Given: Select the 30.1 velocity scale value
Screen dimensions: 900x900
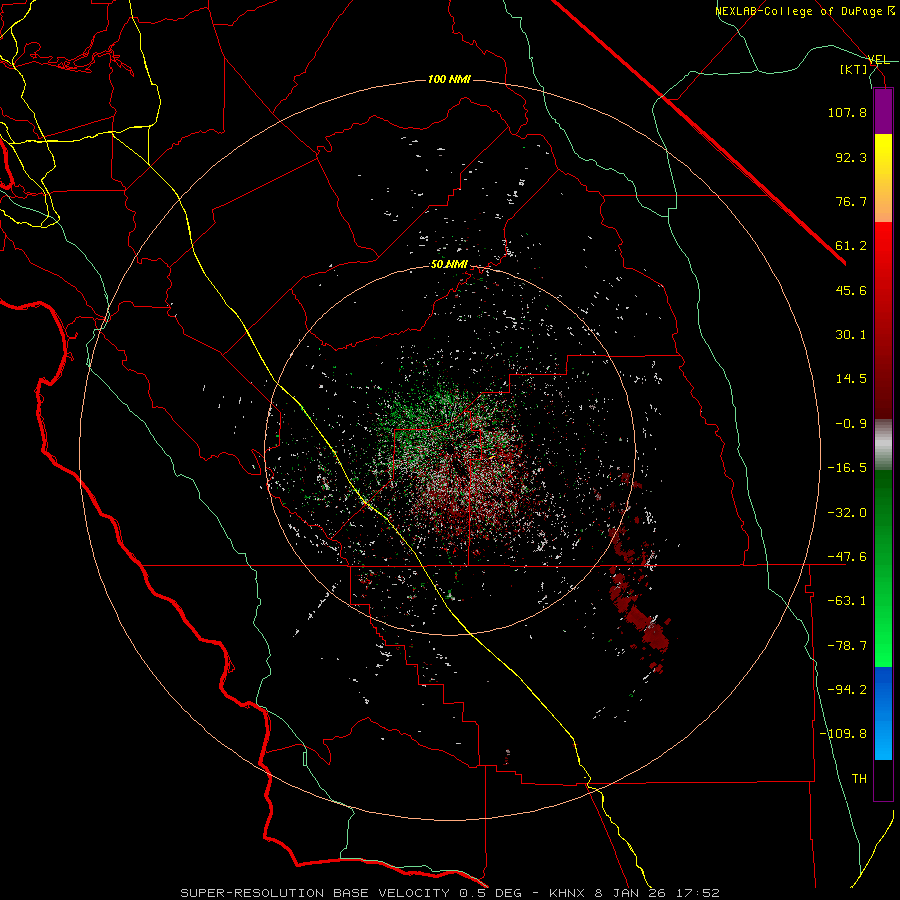Looking at the screenshot, I should tap(851, 335).
